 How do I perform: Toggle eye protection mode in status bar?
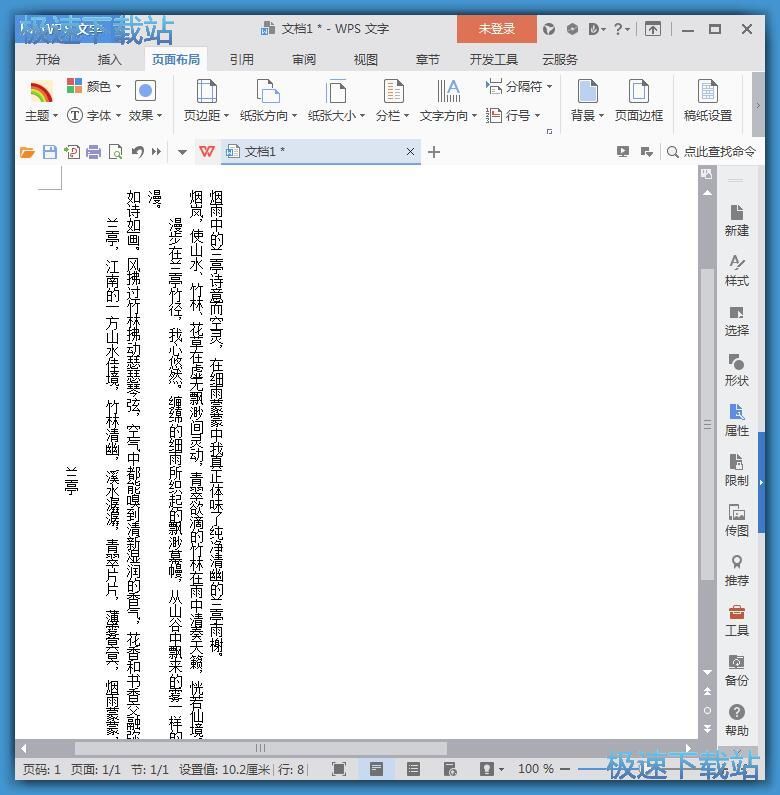click(x=490, y=769)
